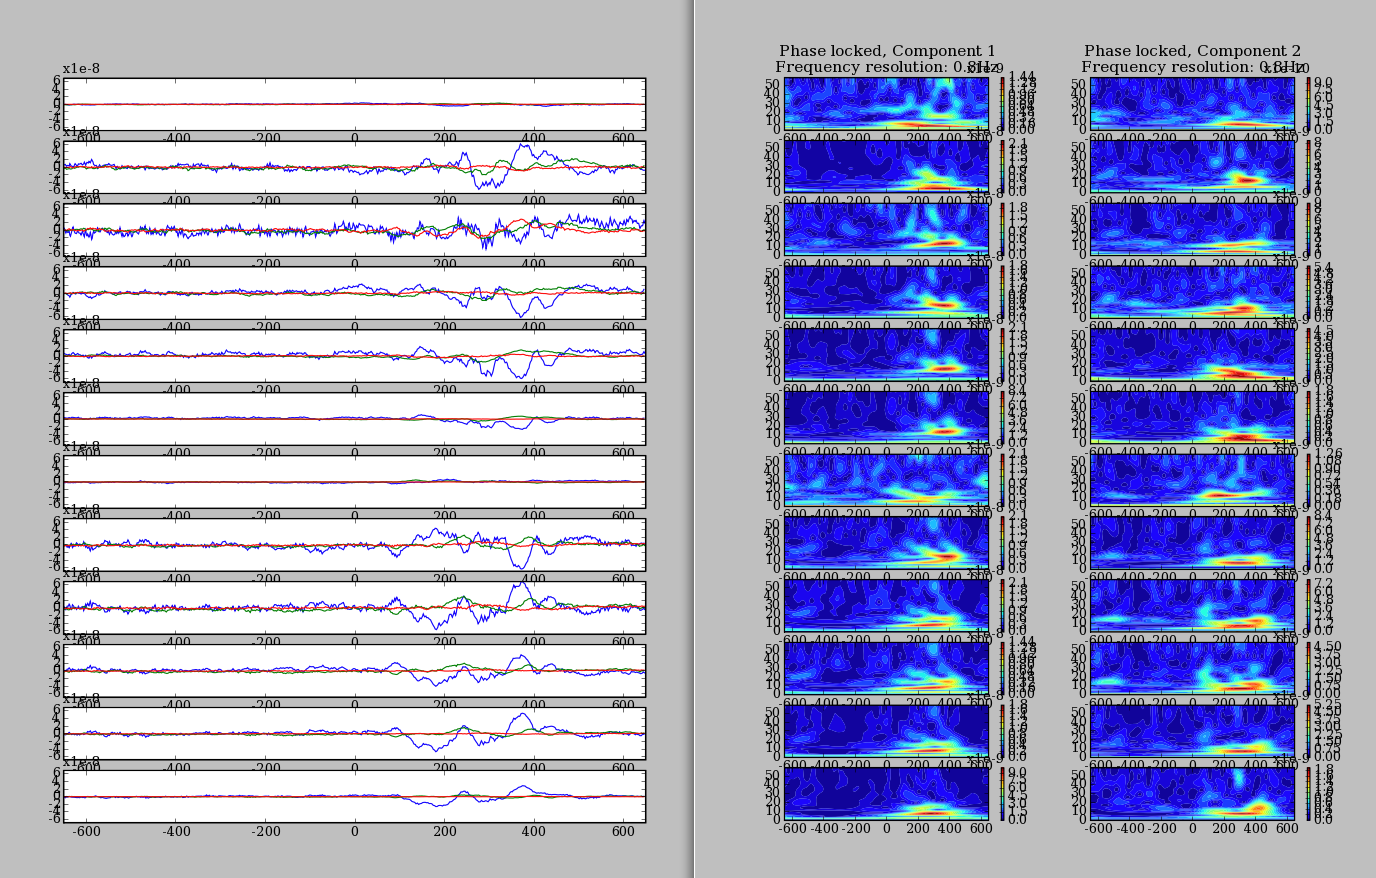Click the x1e-8 exponent label above top waveform
1376x878 pixels.
pos(81,69)
